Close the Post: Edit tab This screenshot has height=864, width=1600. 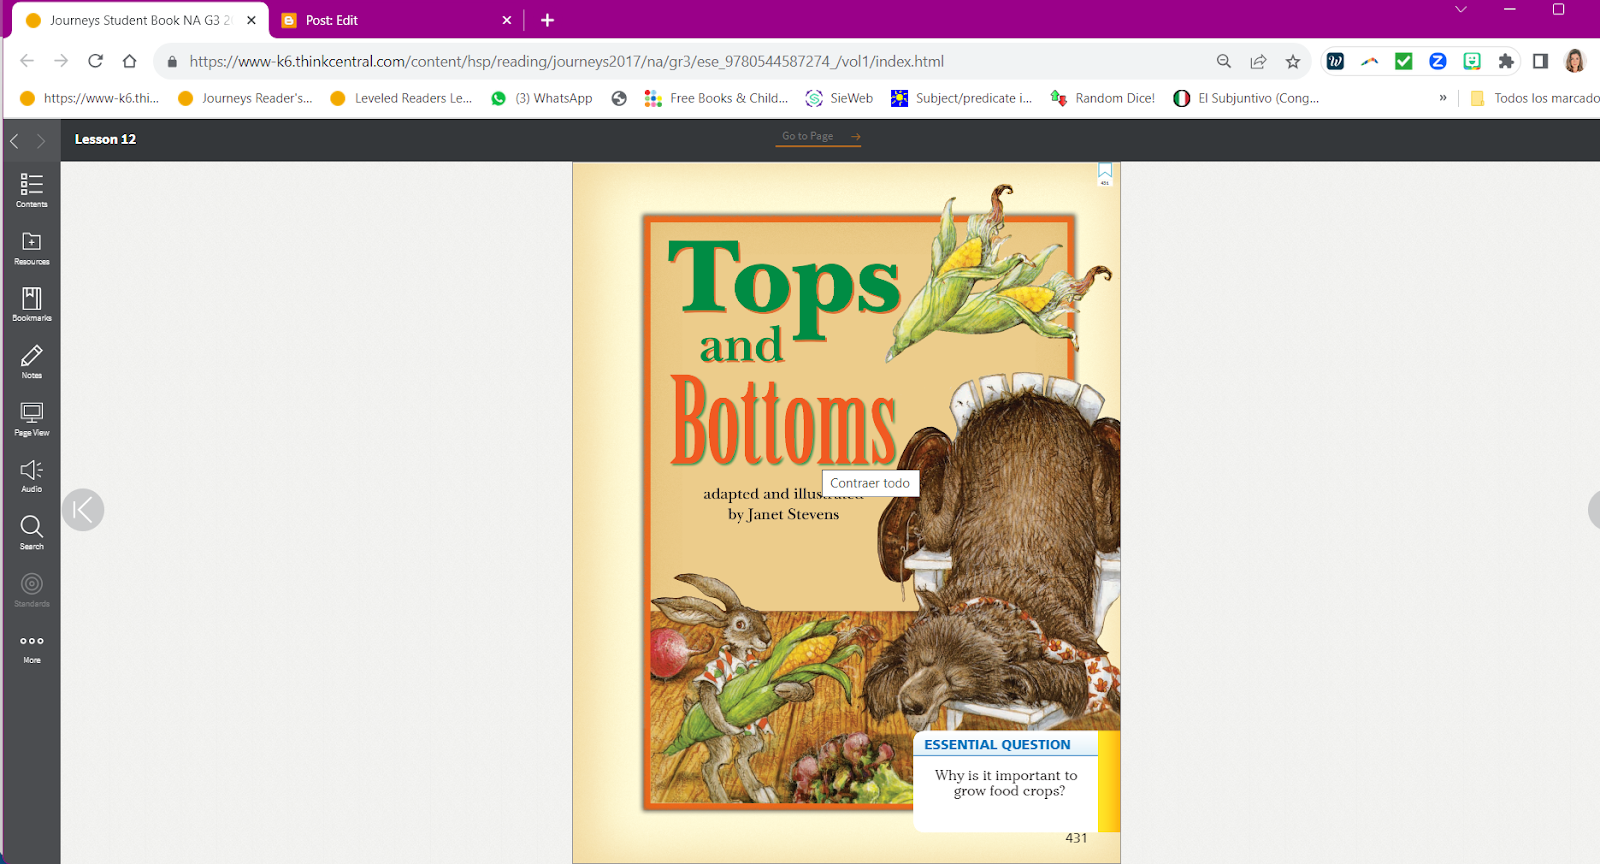507,20
